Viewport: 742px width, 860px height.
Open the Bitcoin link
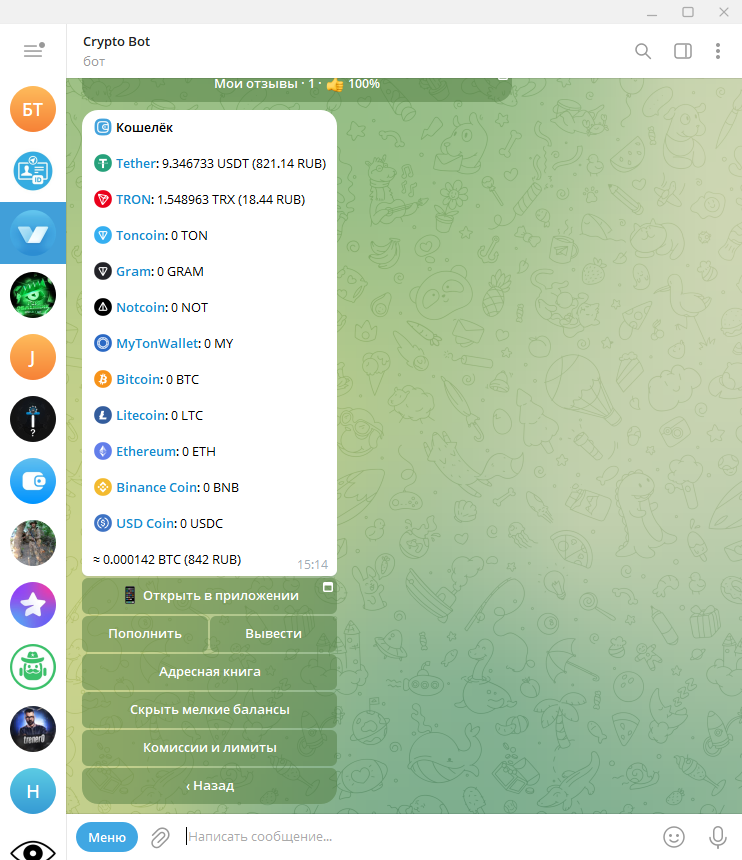139,379
